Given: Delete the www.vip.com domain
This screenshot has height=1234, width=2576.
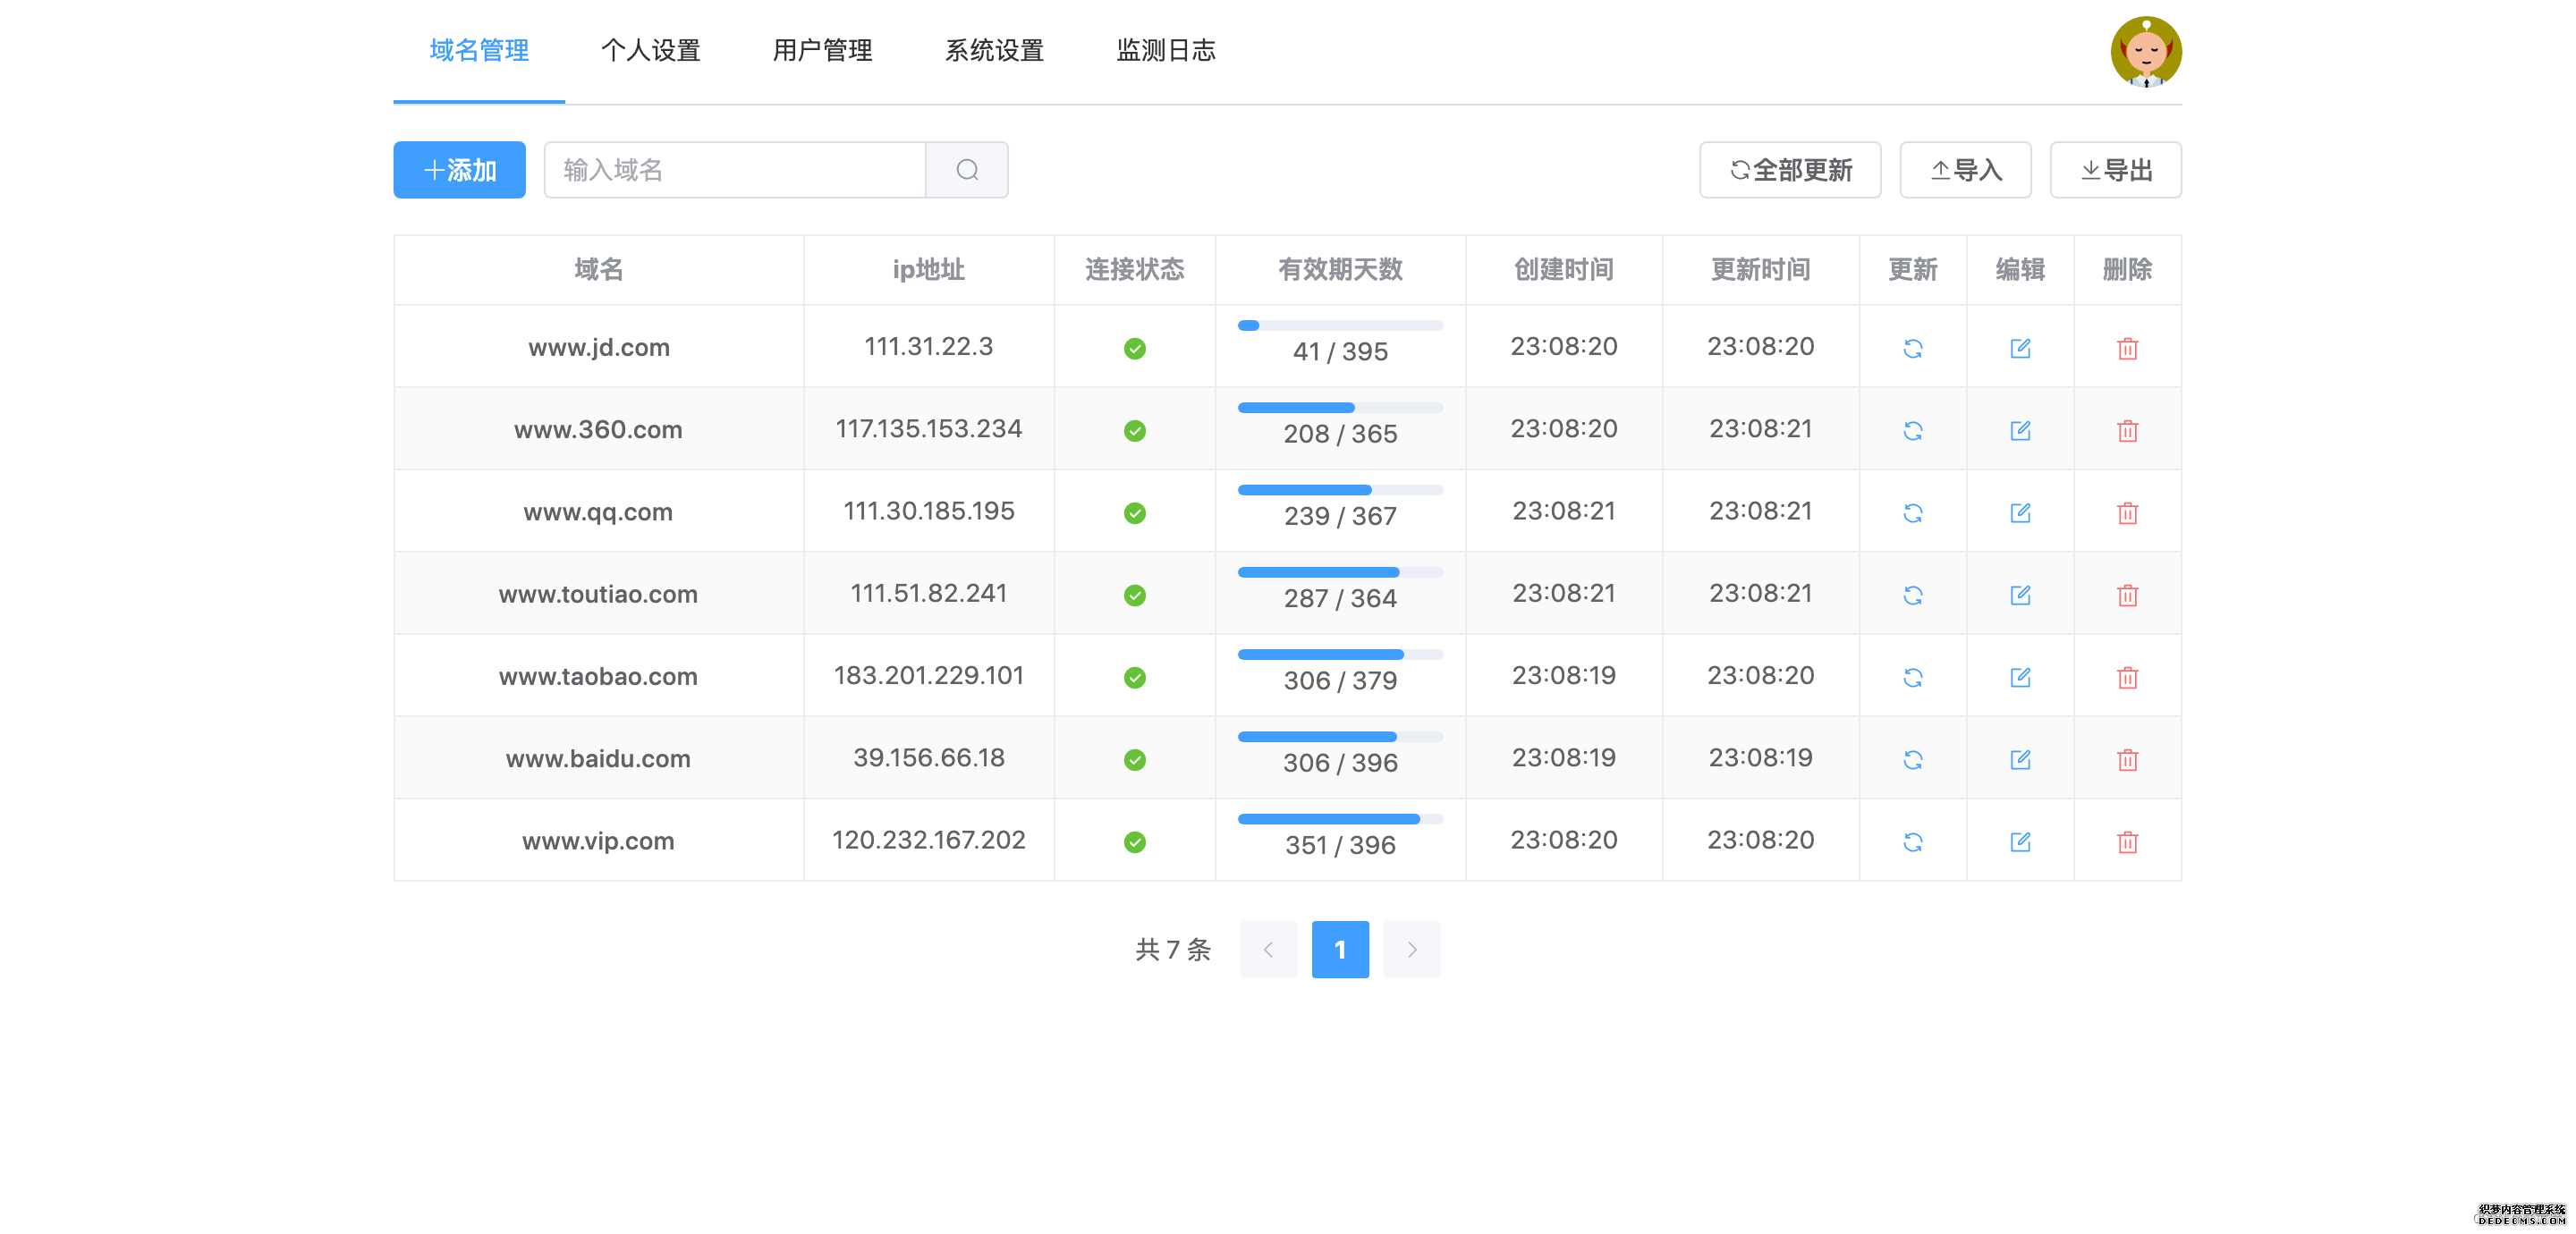Looking at the screenshot, I should (2127, 842).
